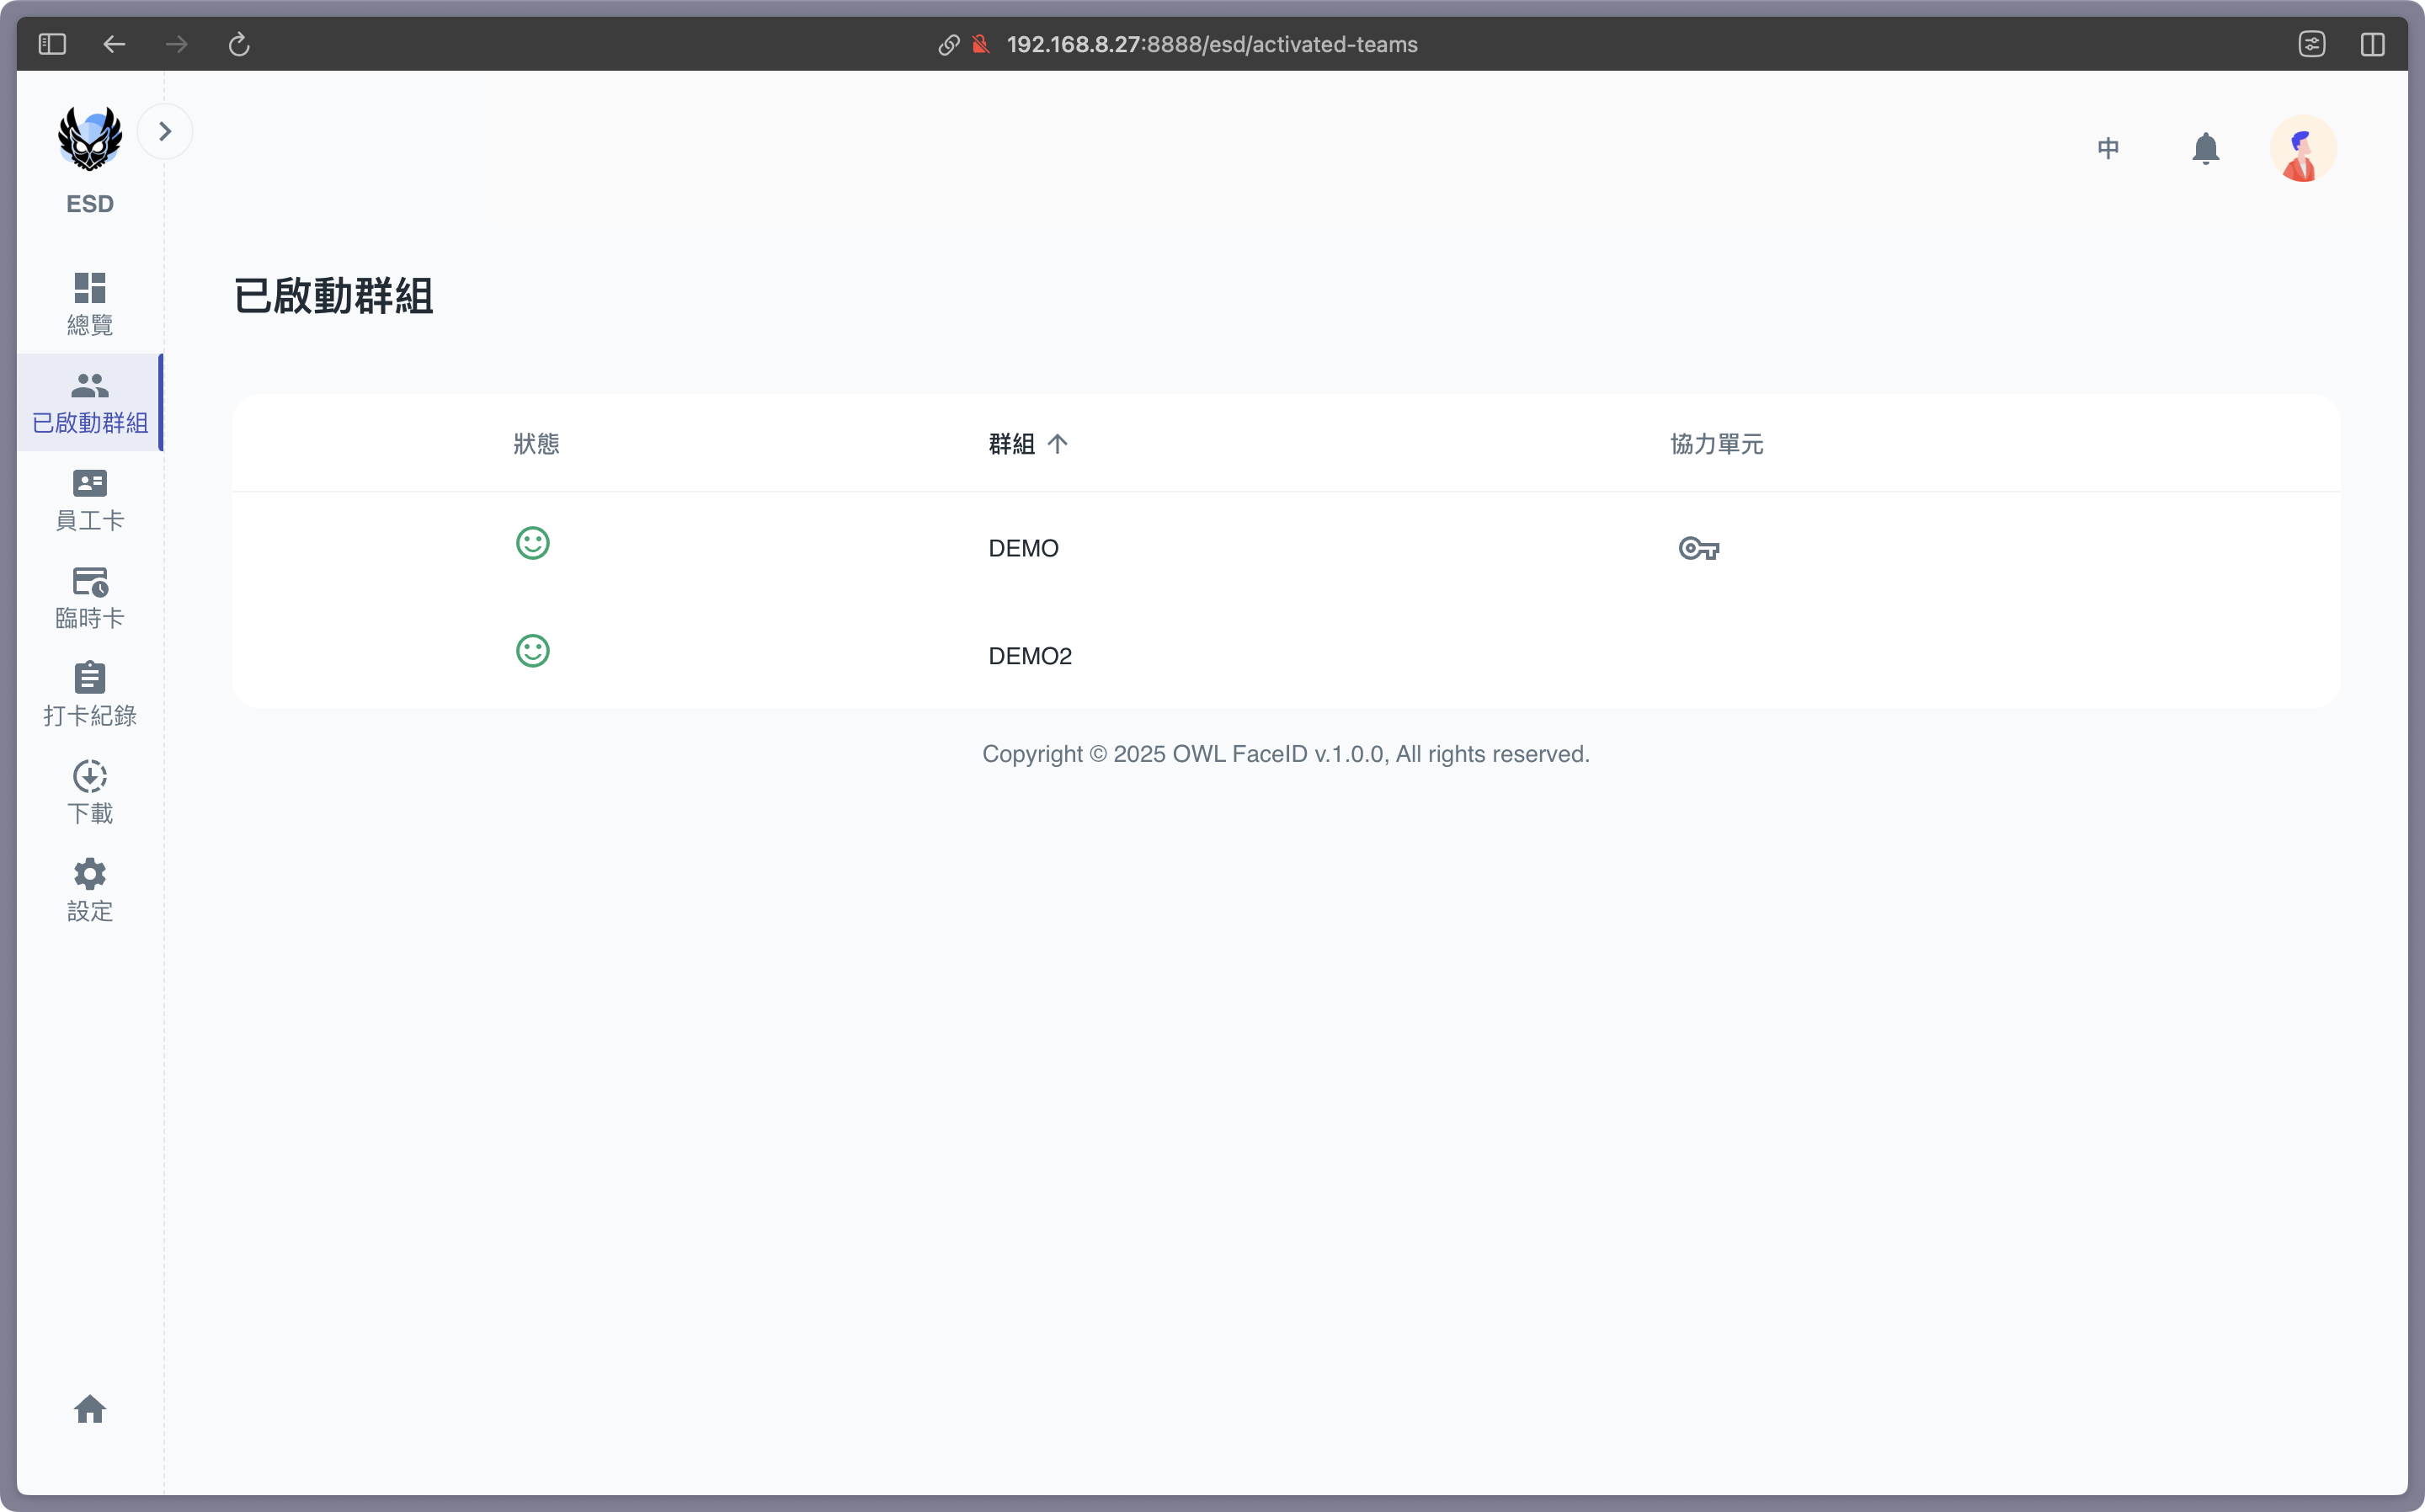Open the 員工卡 employee card section
2425x1512 pixels.
(90, 500)
